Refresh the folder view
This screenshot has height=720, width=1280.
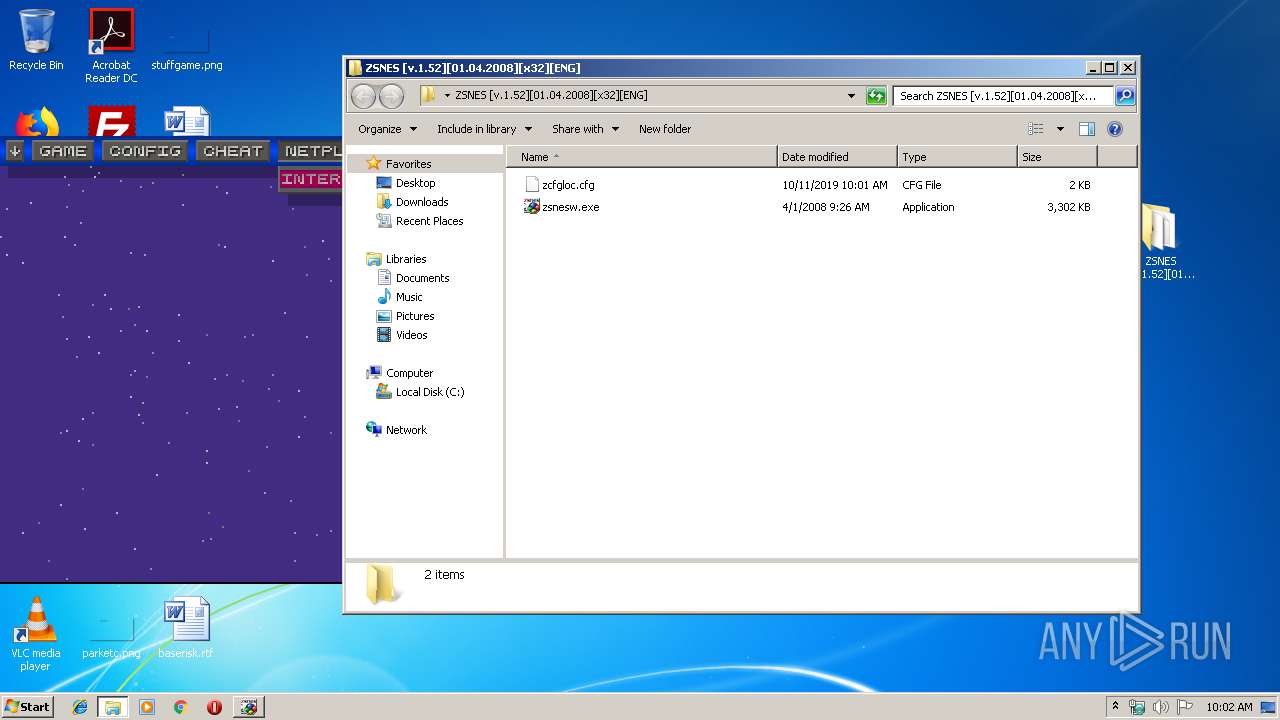pos(876,96)
